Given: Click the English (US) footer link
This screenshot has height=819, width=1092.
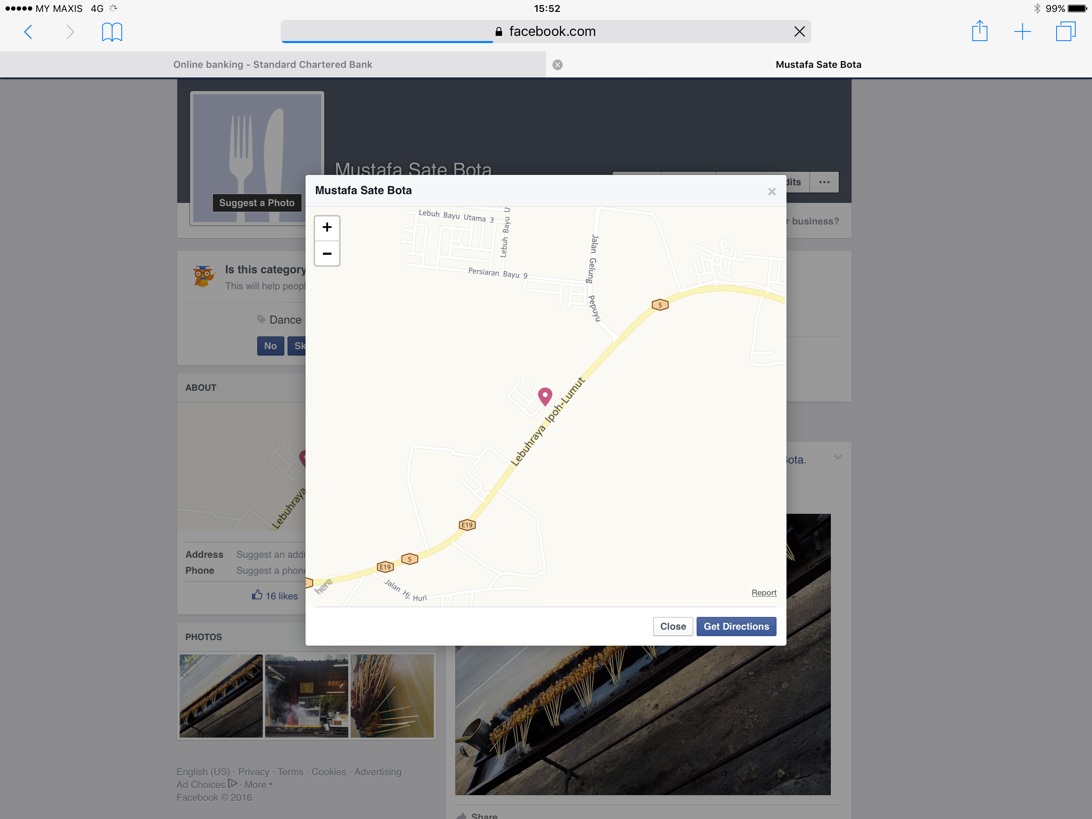Looking at the screenshot, I should pos(203,772).
